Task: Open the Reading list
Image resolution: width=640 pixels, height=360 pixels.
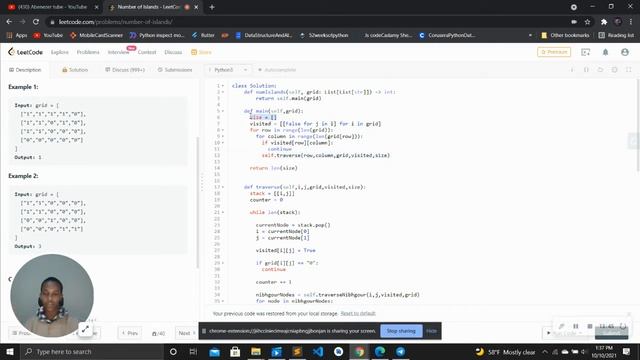Action: coord(616,35)
